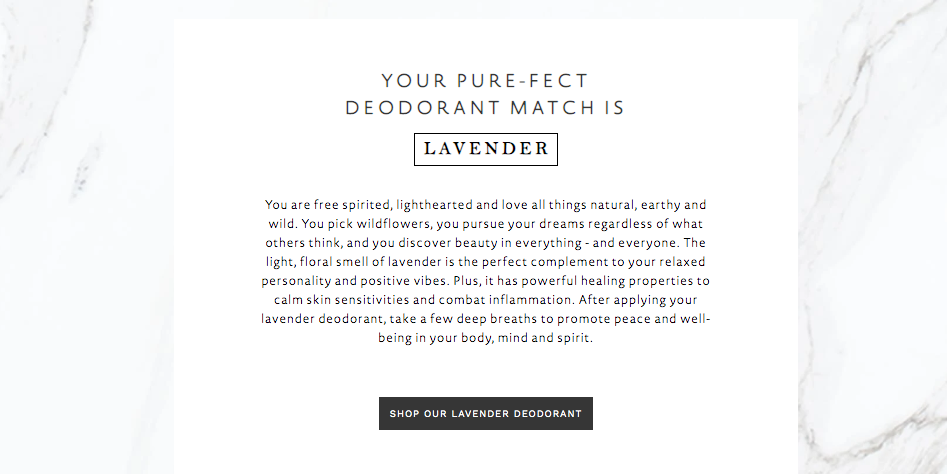Viewport: 947px width, 474px height.
Task: Click the word 'PURE-FECT' in the heading
Action: coord(523,81)
